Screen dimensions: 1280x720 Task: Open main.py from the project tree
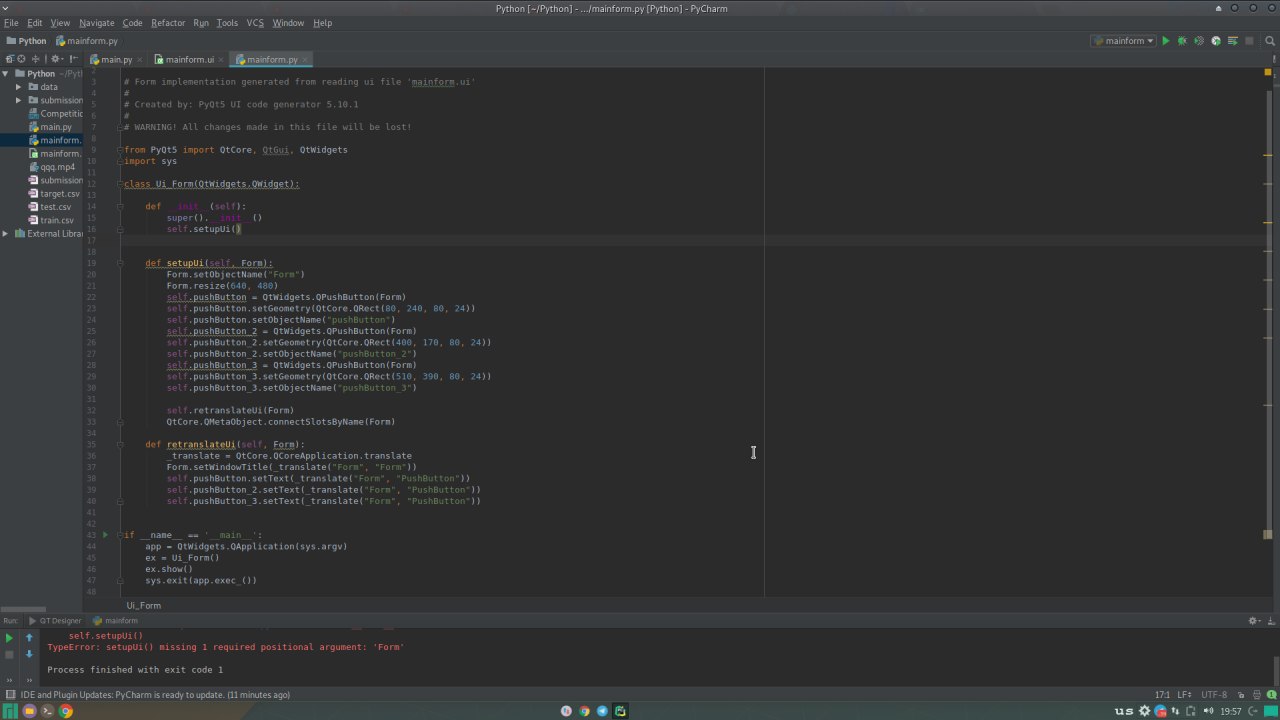pos(55,127)
